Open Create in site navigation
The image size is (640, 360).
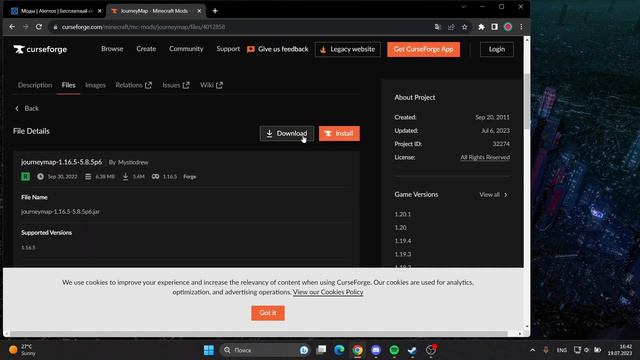coord(146,49)
